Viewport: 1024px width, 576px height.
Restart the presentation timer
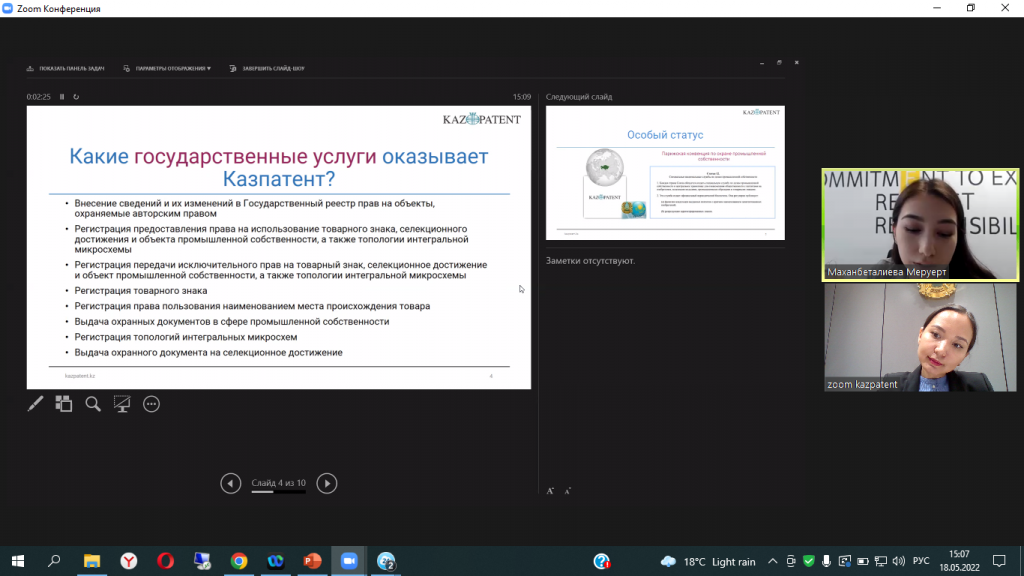(76, 97)
